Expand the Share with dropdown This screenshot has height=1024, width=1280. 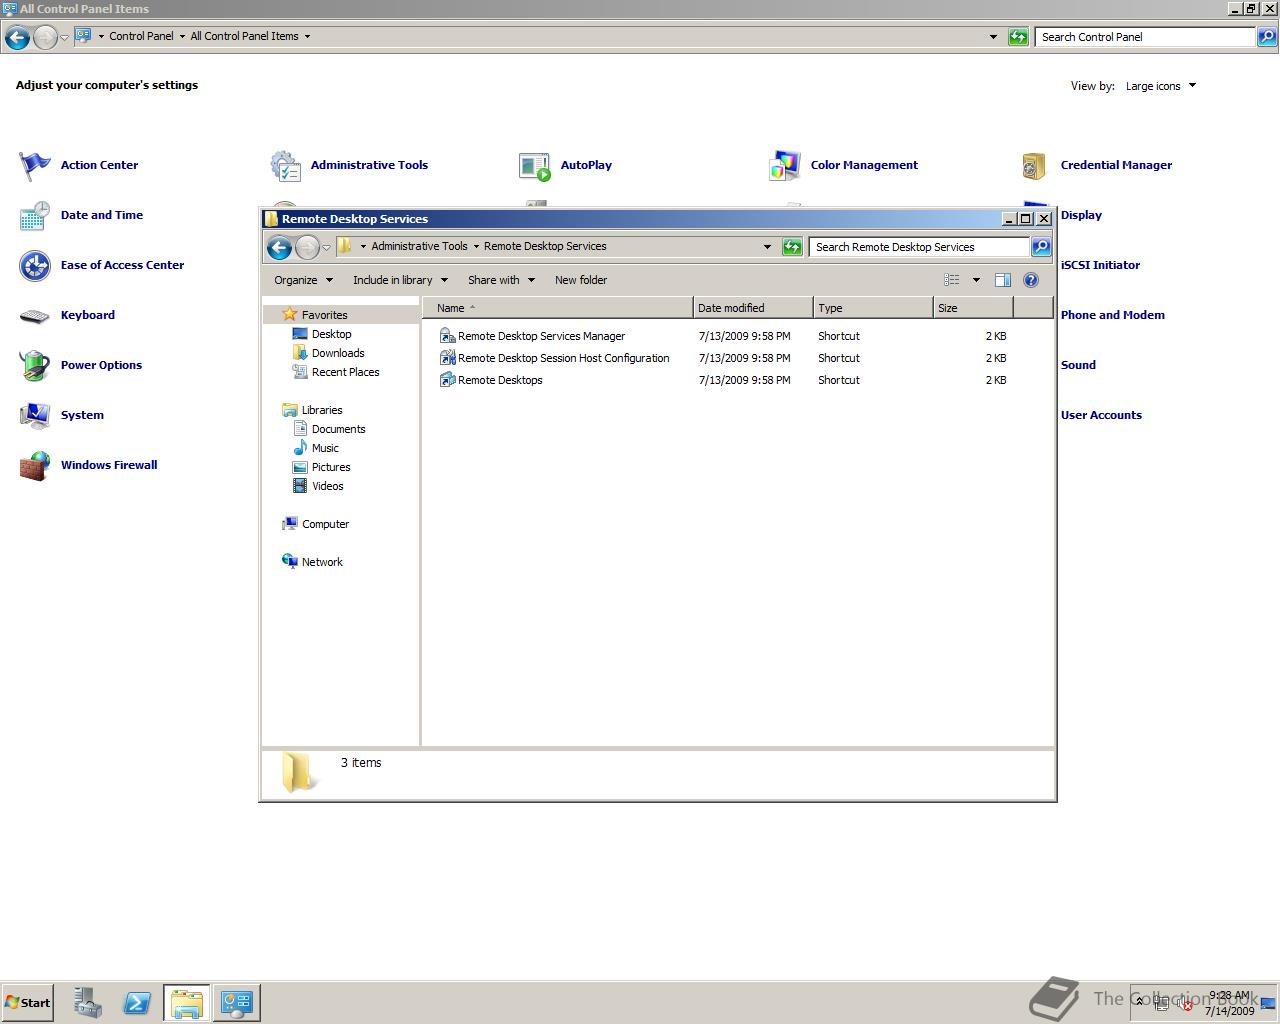point(501,280)
